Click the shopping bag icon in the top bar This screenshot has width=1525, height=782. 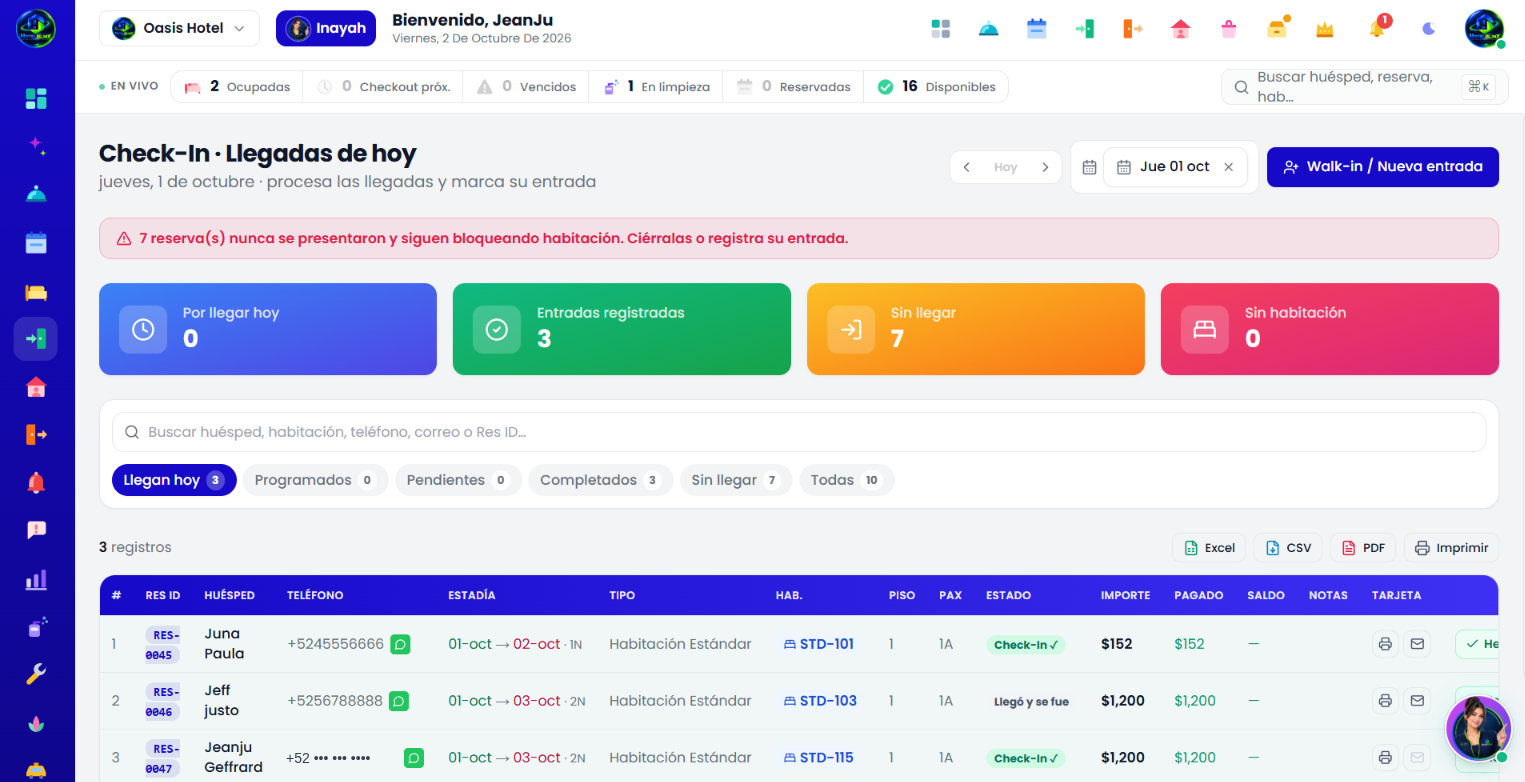click(1229, 29)
